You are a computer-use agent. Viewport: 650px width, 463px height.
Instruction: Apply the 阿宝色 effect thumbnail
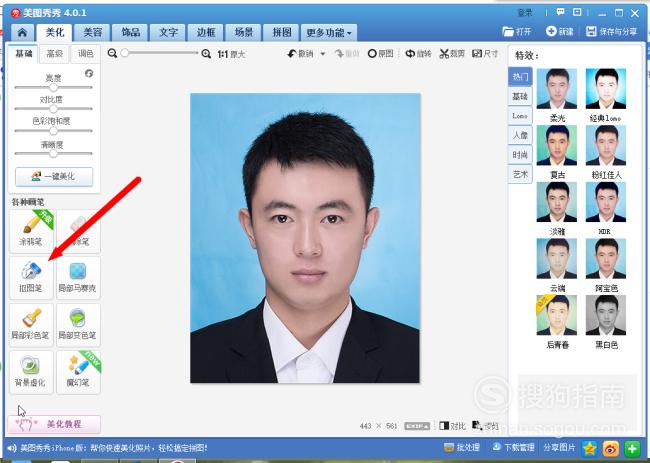pos(606,259)
